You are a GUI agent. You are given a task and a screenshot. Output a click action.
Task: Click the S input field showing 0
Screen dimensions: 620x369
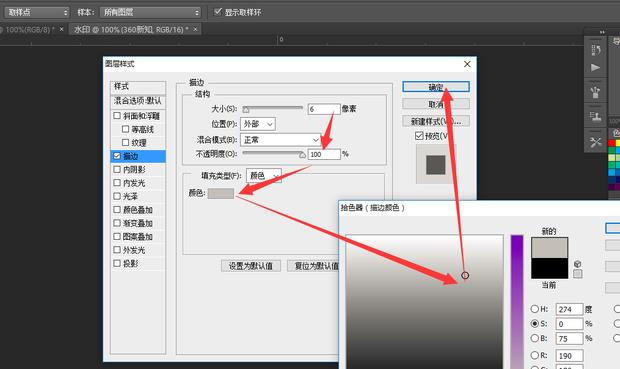[x=569, y=324]
